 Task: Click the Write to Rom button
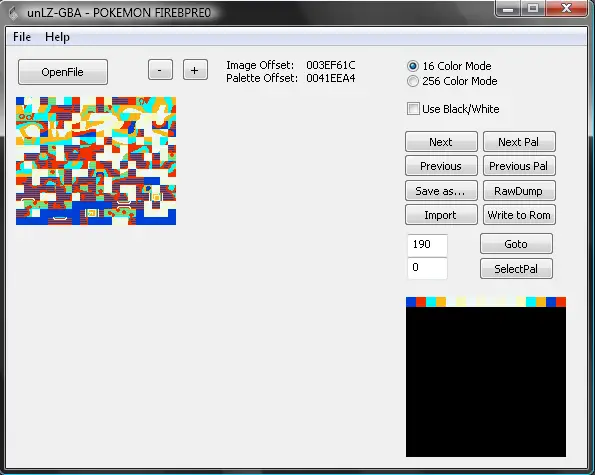(519, 215)
